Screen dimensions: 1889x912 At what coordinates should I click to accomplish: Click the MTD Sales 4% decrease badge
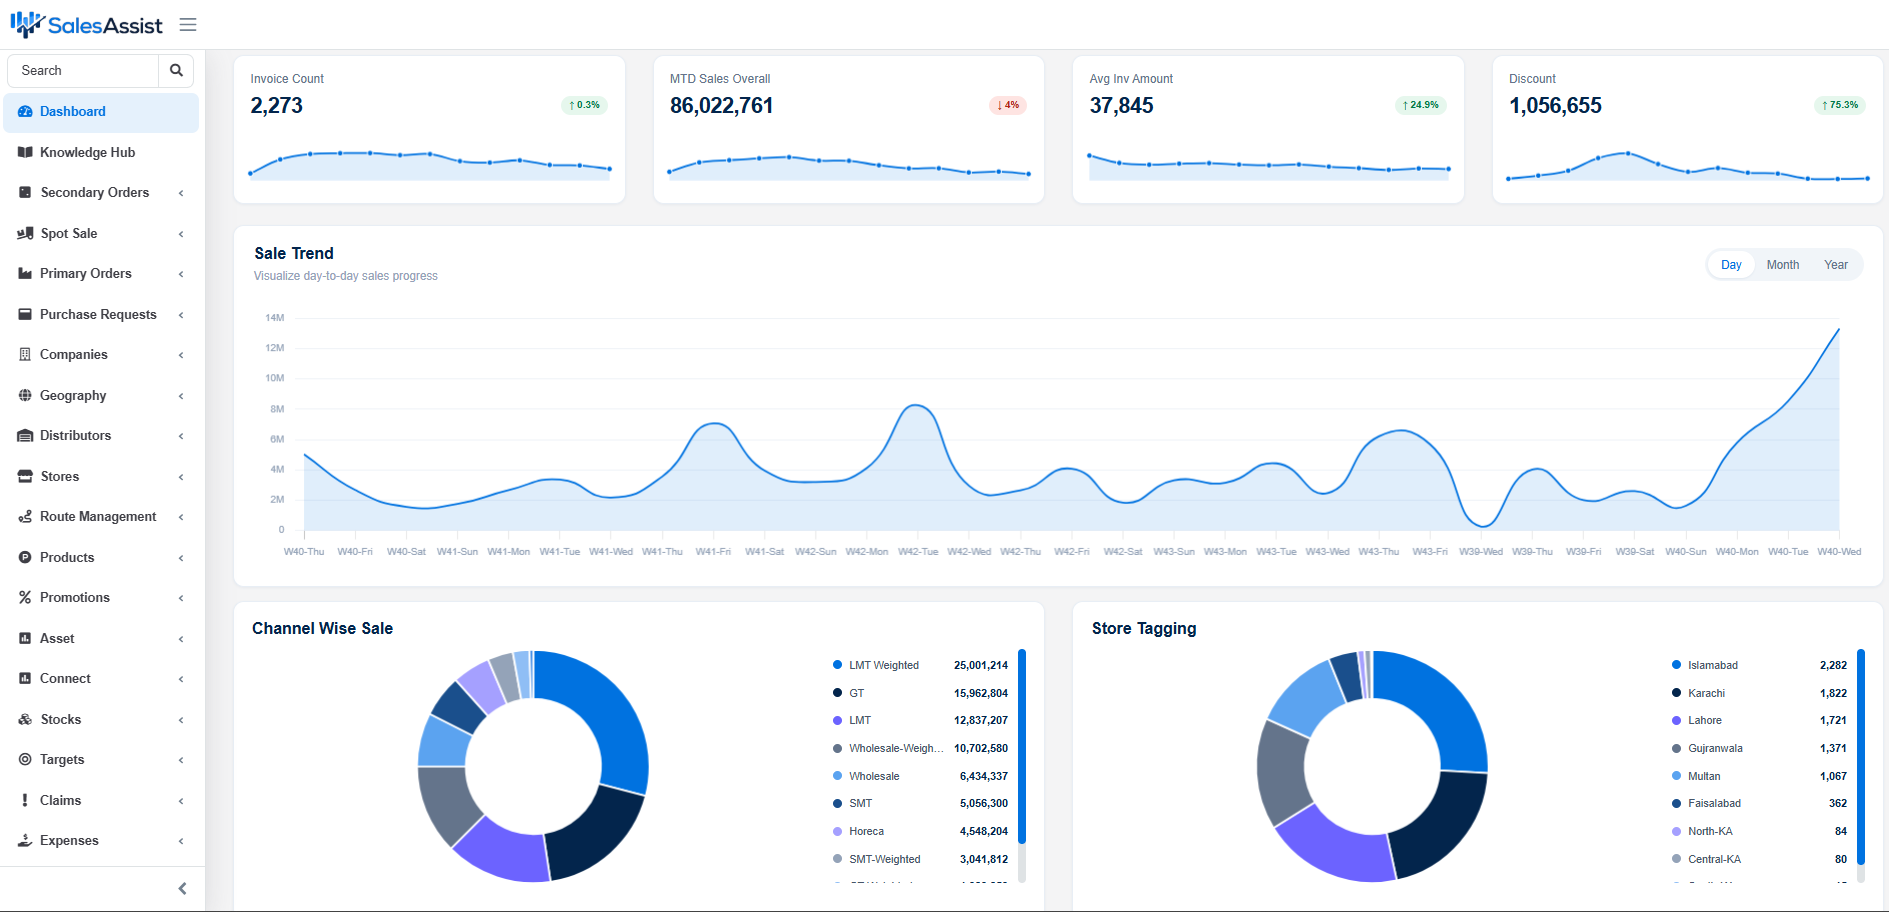tap(1007, 105)
